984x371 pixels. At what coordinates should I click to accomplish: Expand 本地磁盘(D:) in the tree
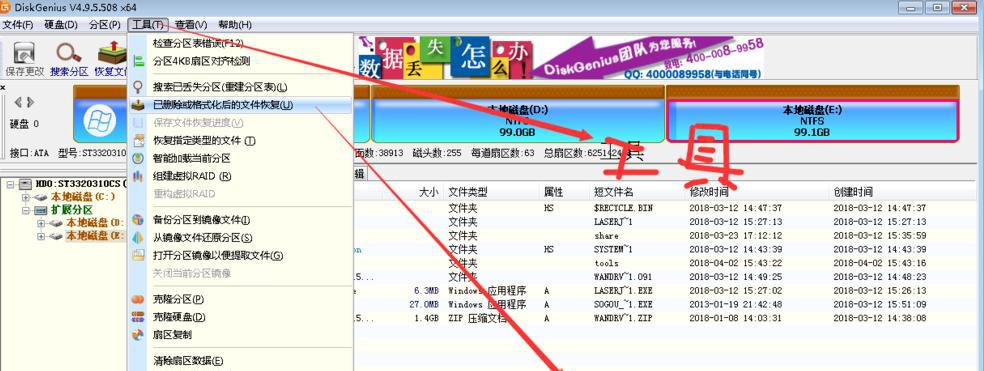pyautogui.click(x=41, y=223)
